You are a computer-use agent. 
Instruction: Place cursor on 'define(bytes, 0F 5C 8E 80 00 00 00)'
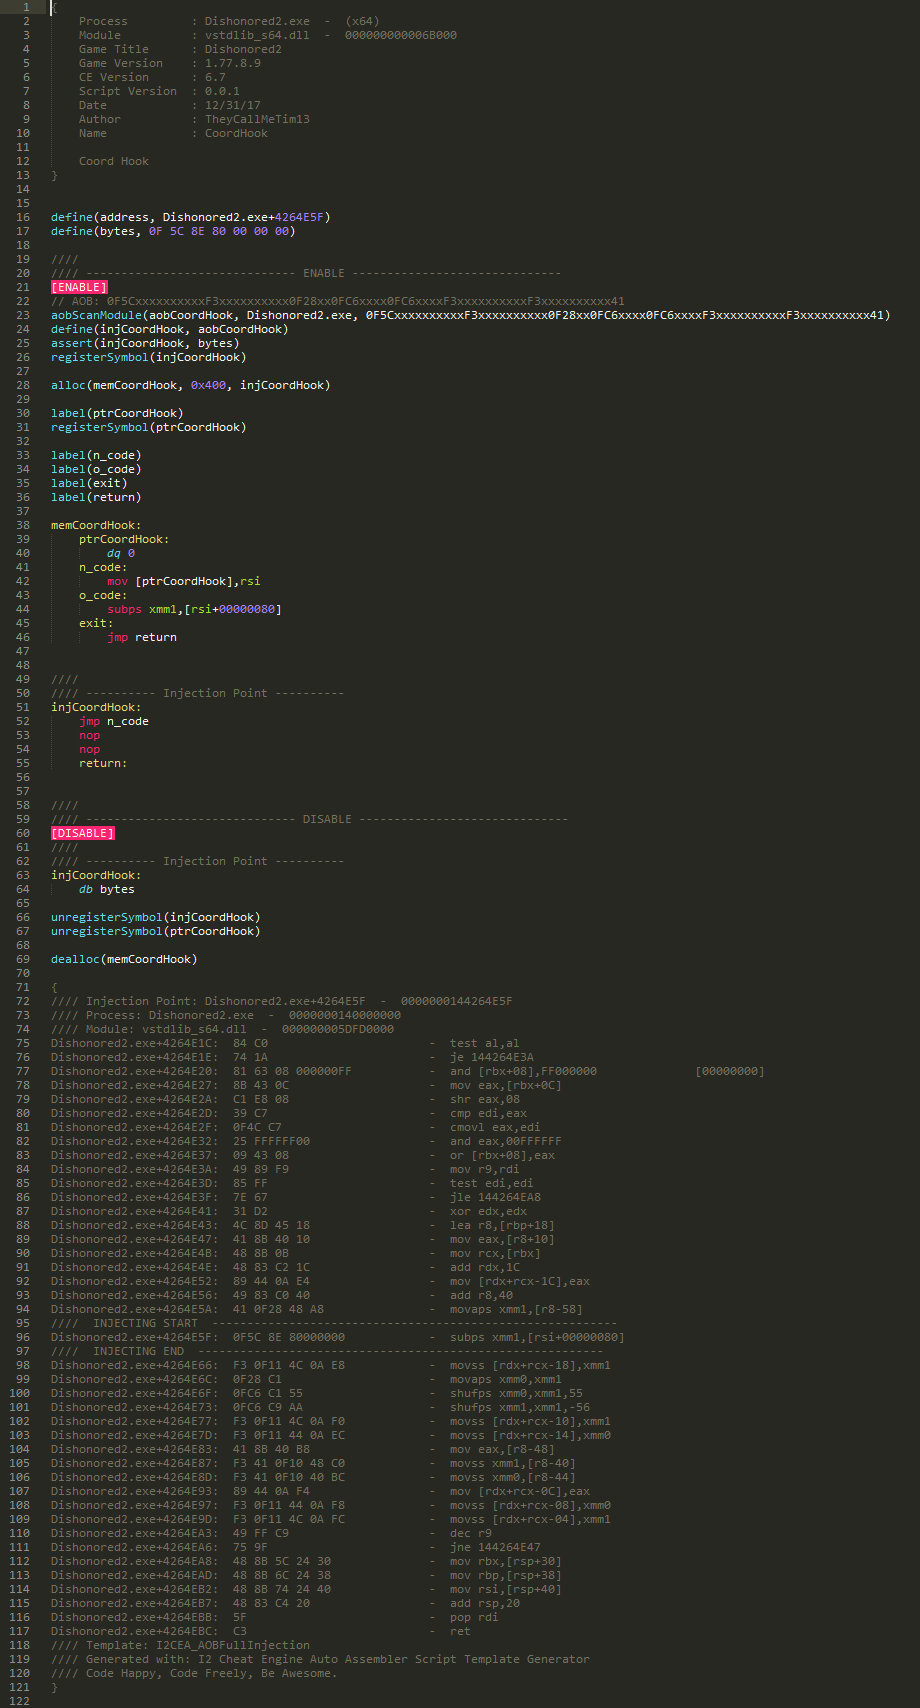[173, 231]
